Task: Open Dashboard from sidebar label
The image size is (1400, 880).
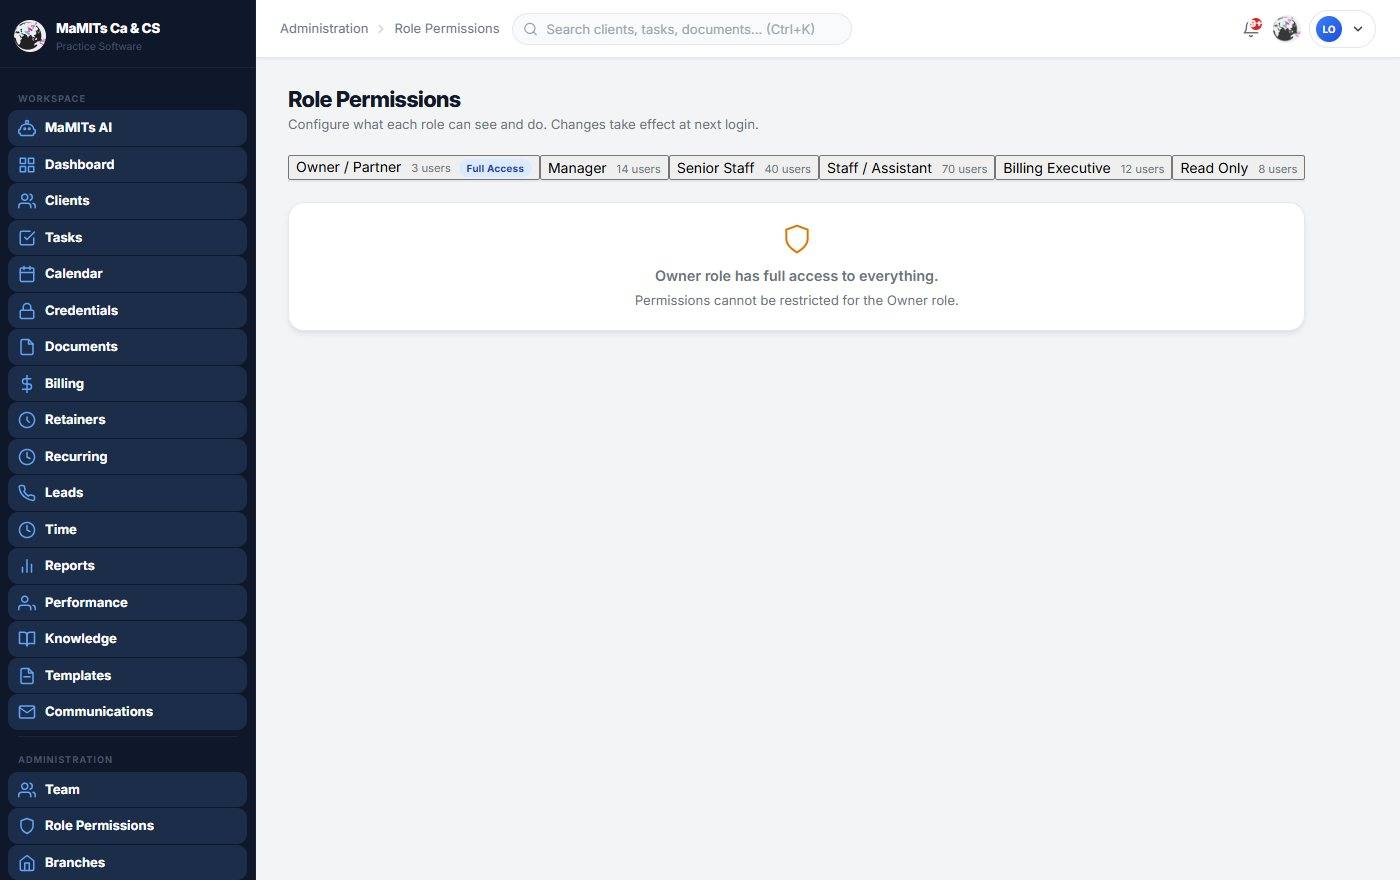Action: point(80,165)
